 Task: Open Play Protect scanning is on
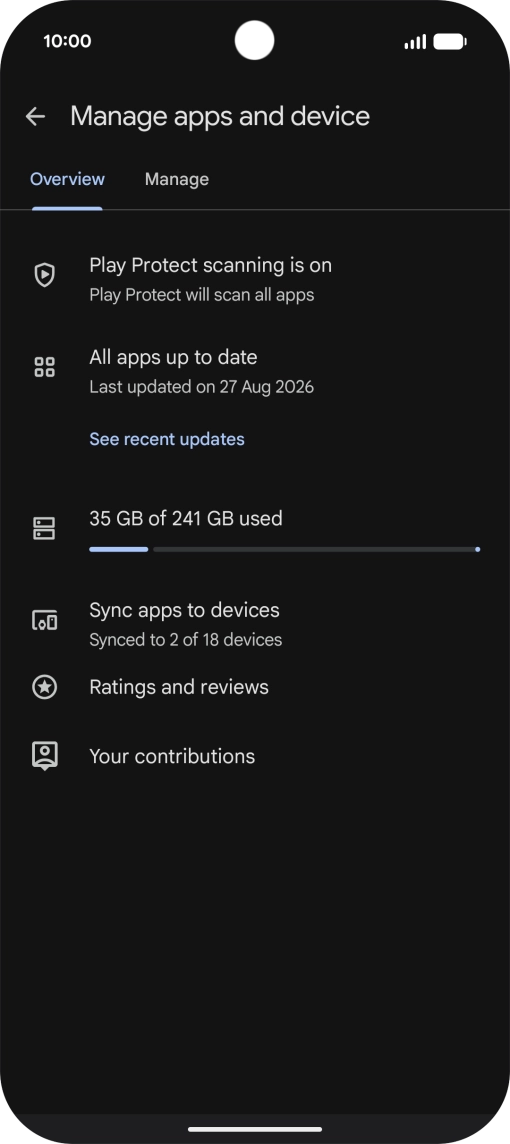pos(255,279)
